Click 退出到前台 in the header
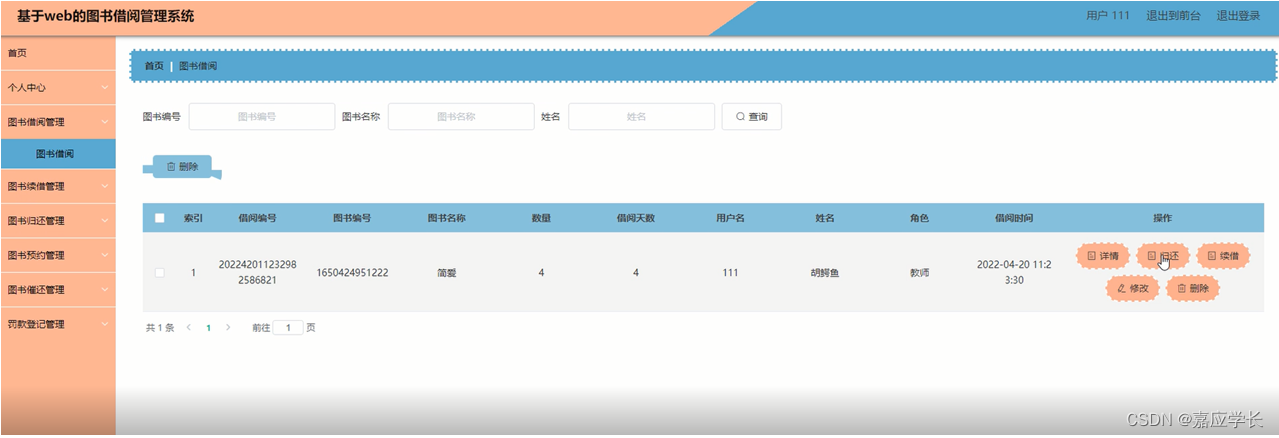 1173,16
